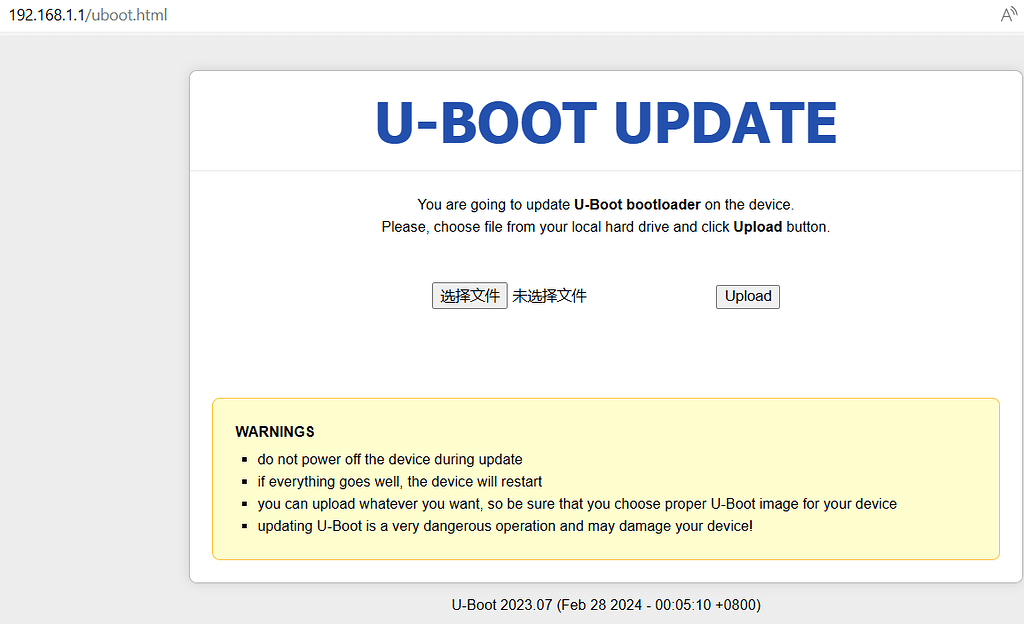Click the 选择文件 file chooser button
Viewport: 1024px width, 624px height.
coord(470,295)
